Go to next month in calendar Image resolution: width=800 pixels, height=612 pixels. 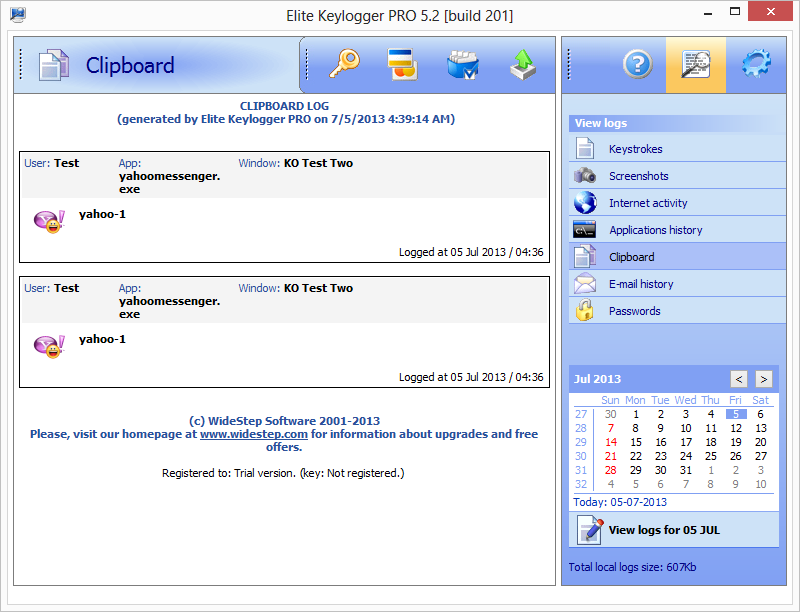click(763, 379)
